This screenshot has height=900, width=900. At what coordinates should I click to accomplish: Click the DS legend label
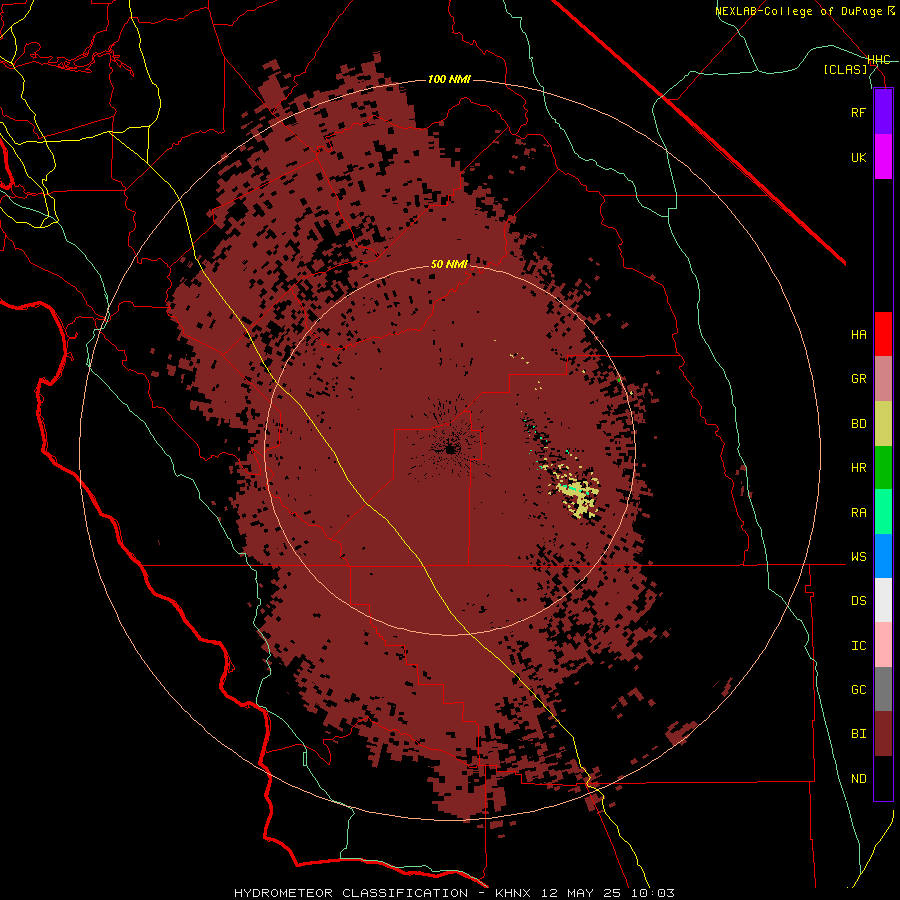[x=858, y=601]
